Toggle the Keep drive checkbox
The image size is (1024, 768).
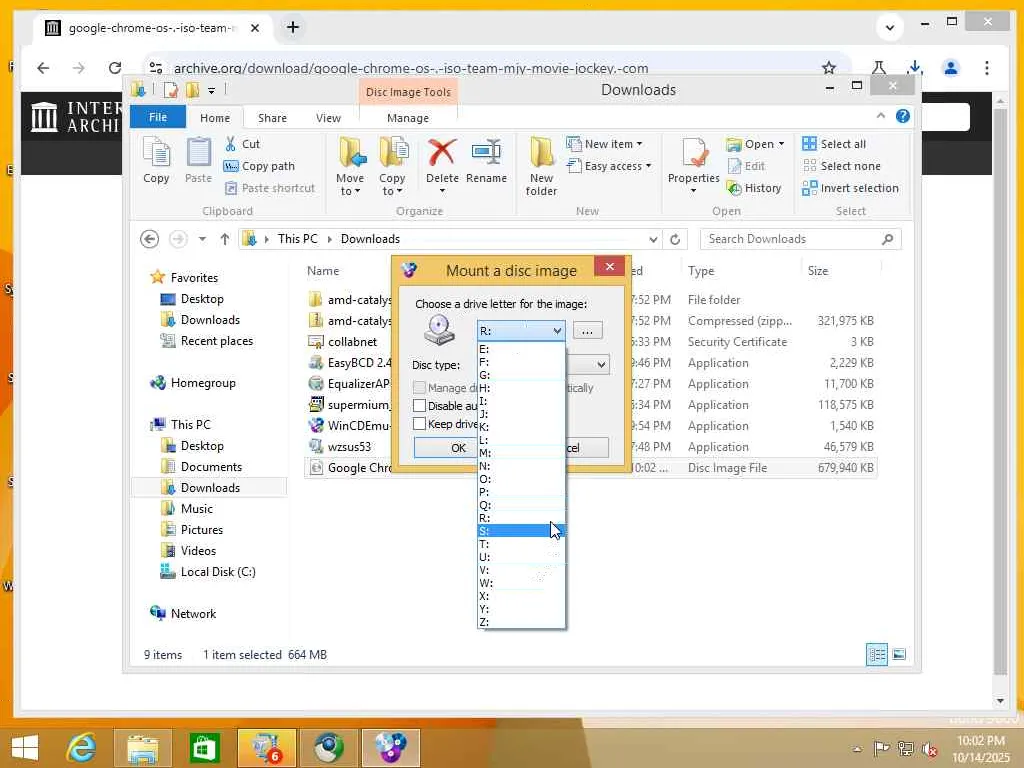(x=419, y=424)
